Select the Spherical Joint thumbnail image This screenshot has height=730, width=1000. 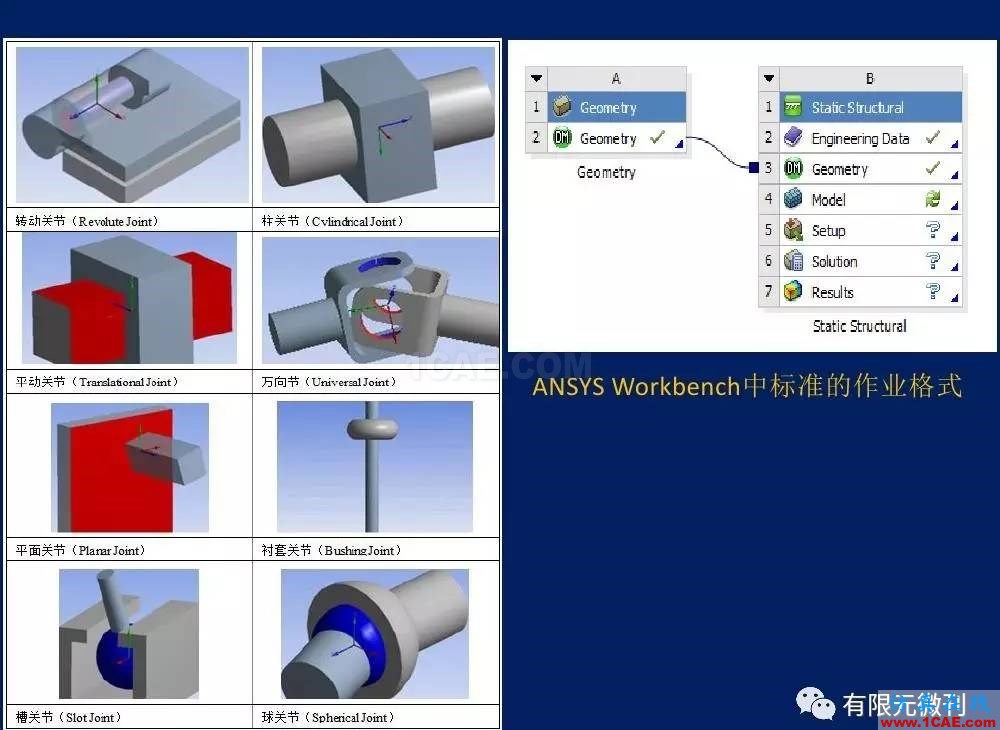(x=375, y=634)
